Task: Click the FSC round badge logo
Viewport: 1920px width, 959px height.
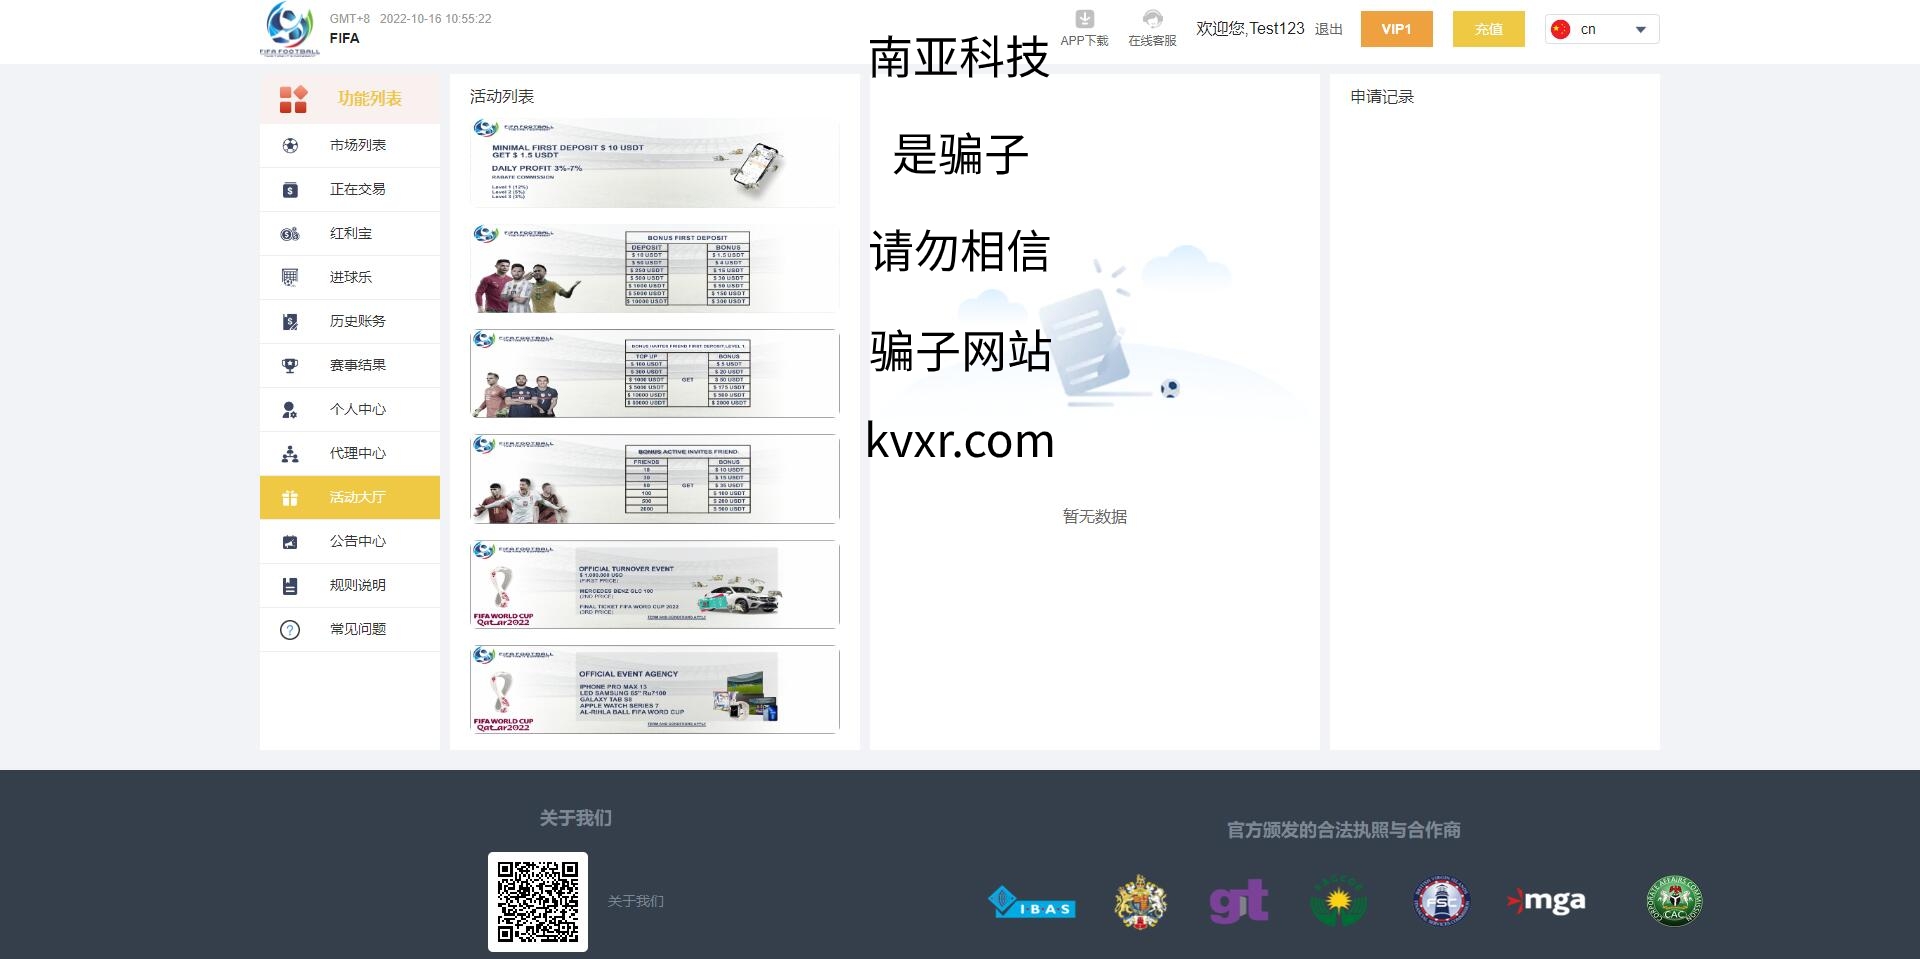Action: pos(1441,901)
